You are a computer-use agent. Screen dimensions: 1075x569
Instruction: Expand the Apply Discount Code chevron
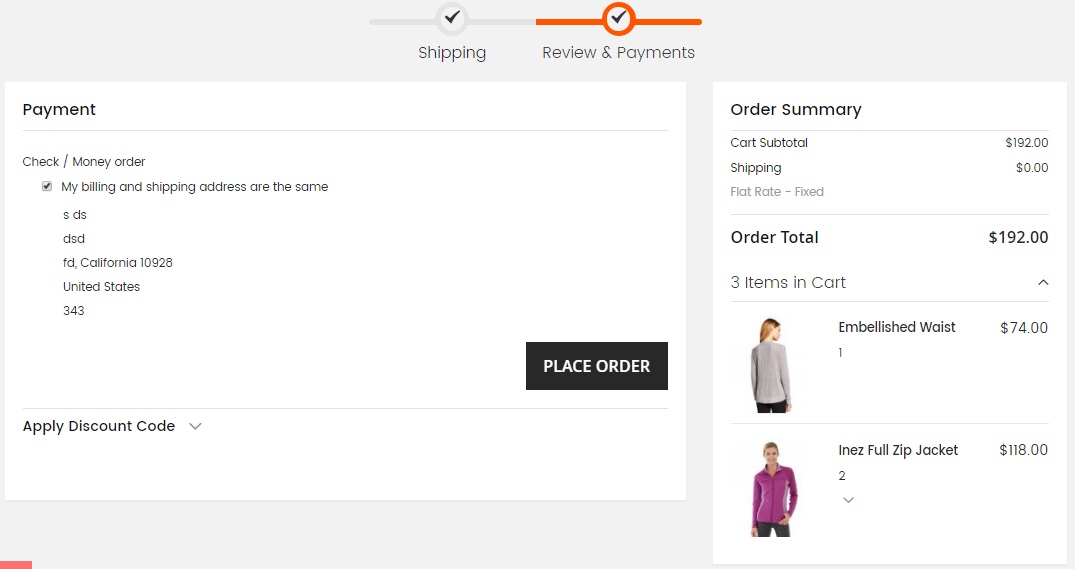pyautogui.click(x=195, y=426)
